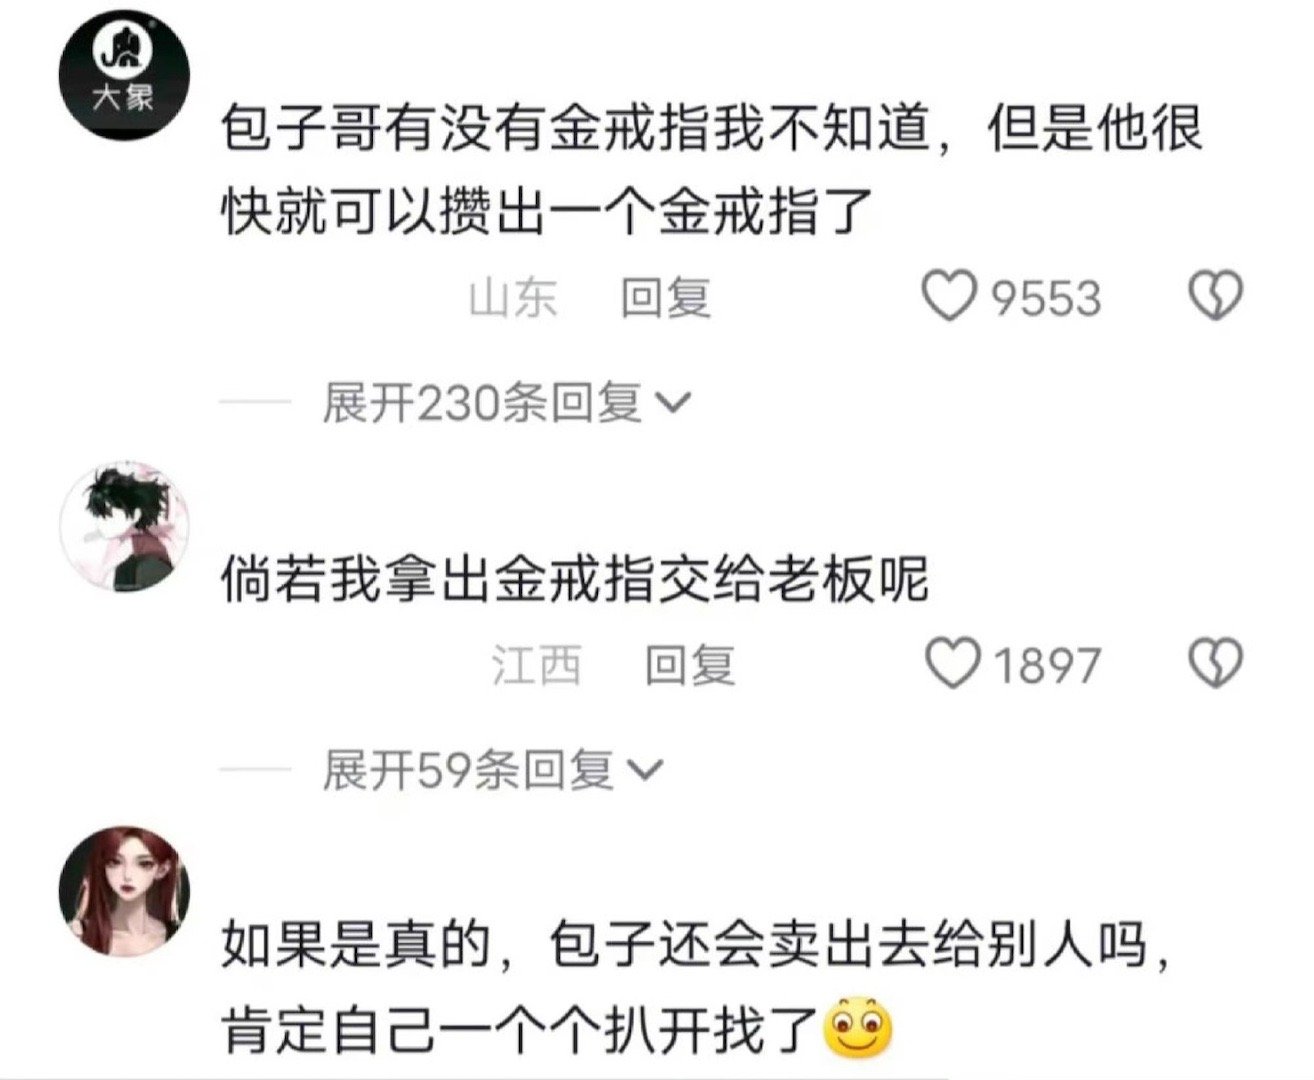This screenshot has width=1314, height=1080.
Task: Select comment 倘若我拿出金戒指交给老板呢
Action: coord(575,580)
